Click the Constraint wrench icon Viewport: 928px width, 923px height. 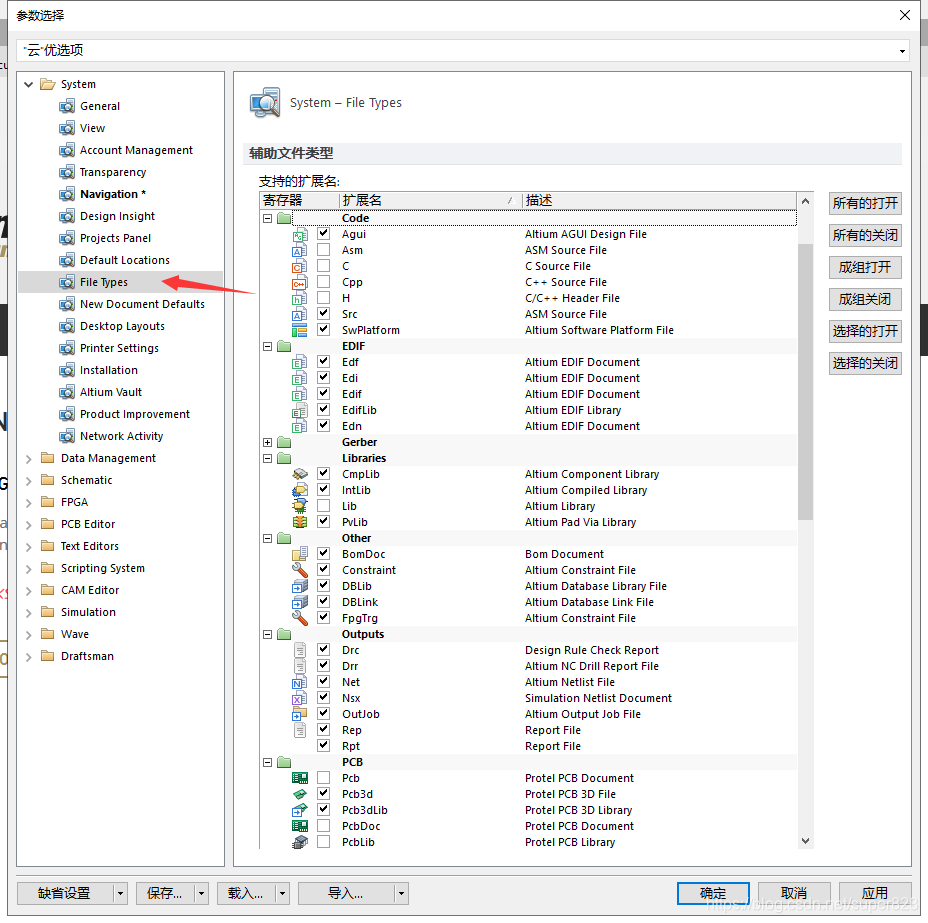[x=299, y=570]
